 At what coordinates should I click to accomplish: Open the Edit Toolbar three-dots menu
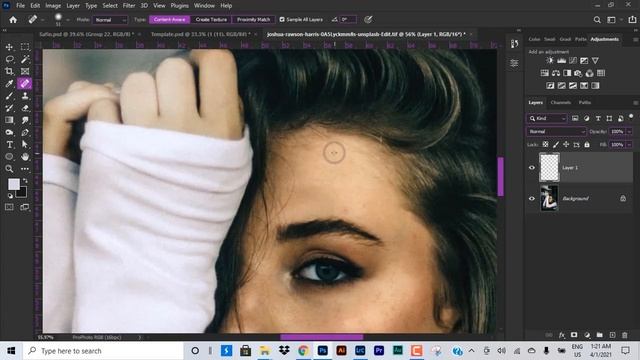click(25, 169)
